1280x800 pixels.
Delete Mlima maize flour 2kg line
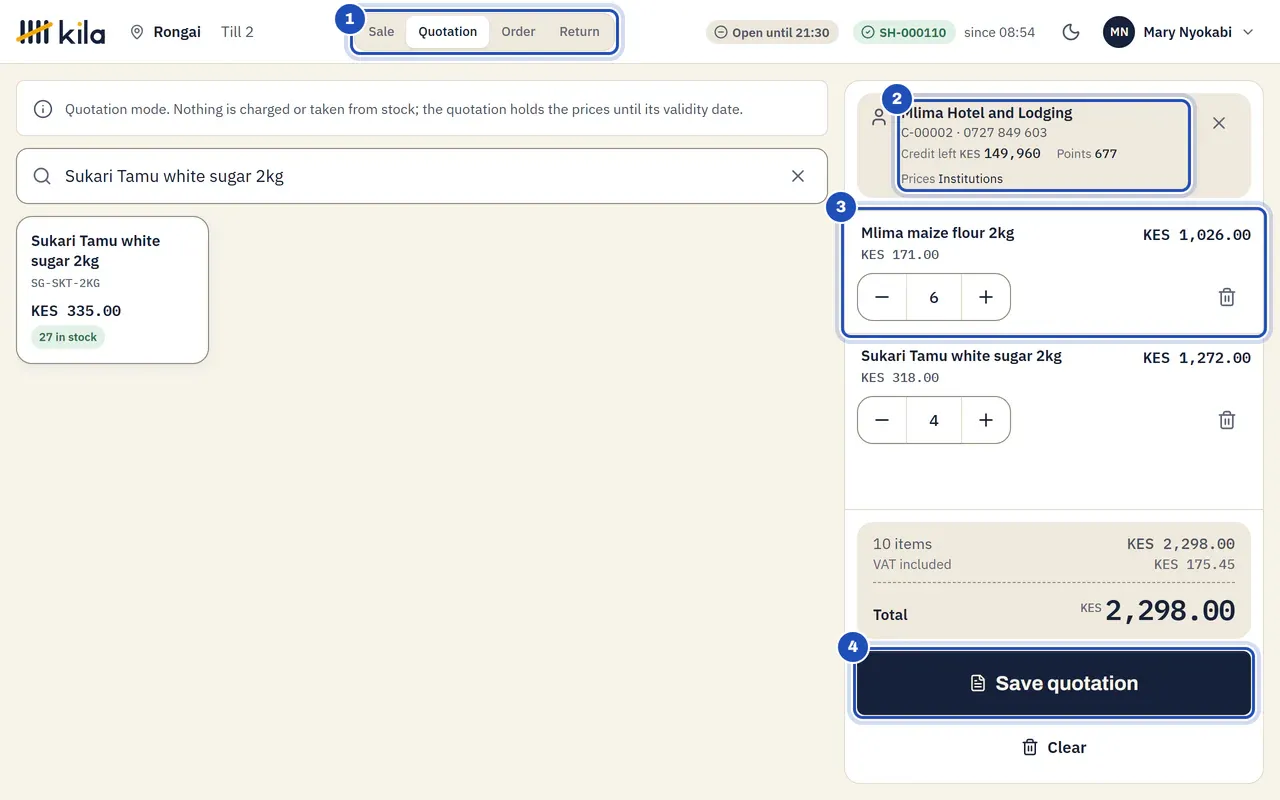click(1227, 297)
